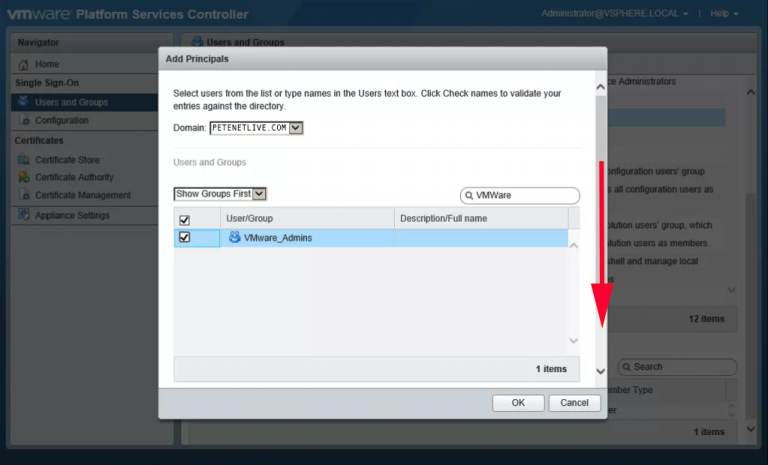768x465 pixels.
Task: Click the Appliance Settings icon
Action: 24,215
